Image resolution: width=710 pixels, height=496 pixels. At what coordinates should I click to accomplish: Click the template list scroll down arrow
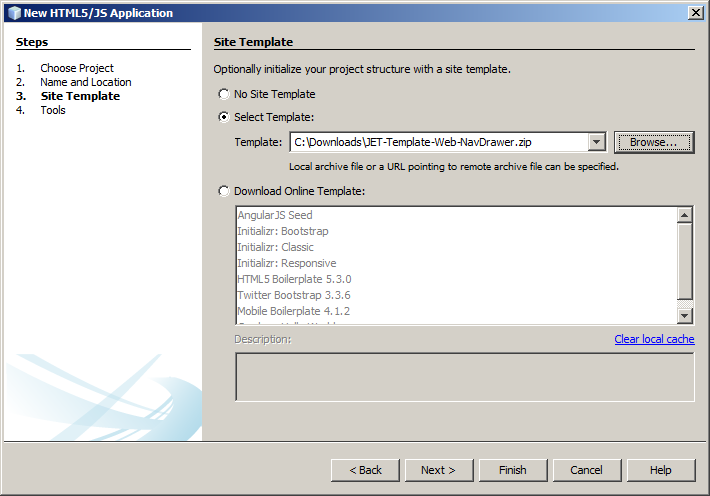[x=685, y=315]
